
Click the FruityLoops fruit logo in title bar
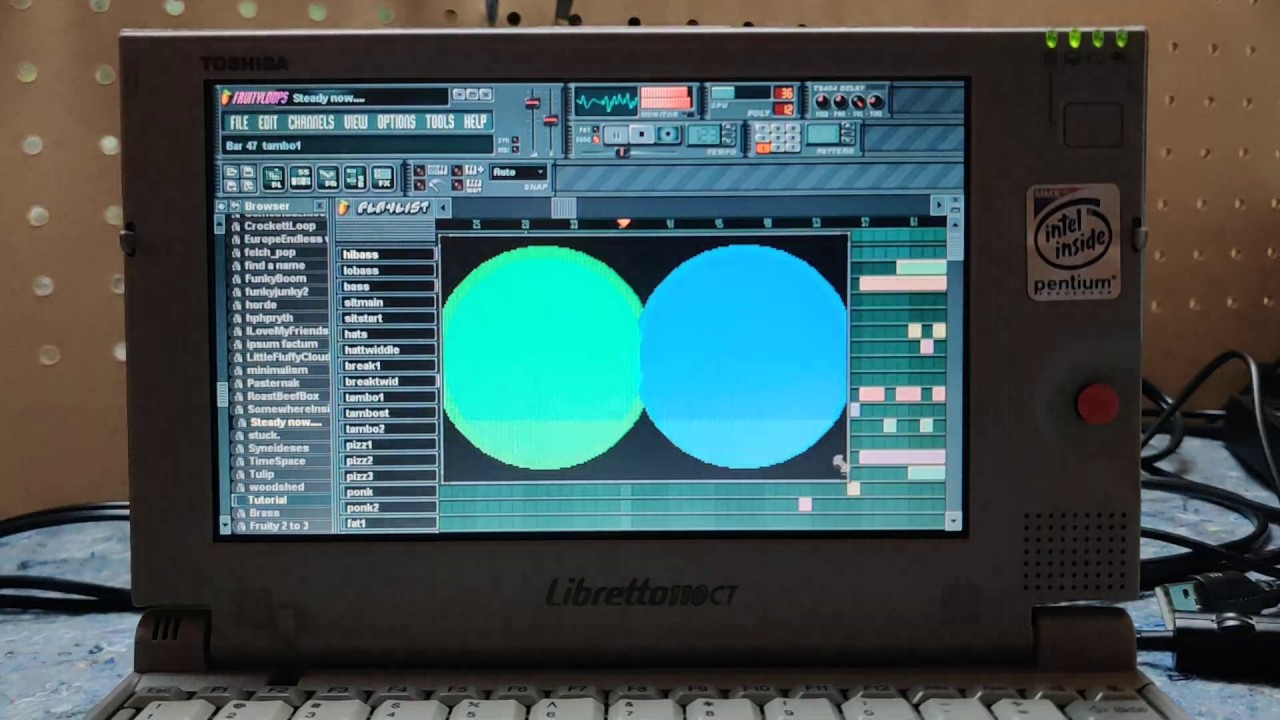coord(226,97)
